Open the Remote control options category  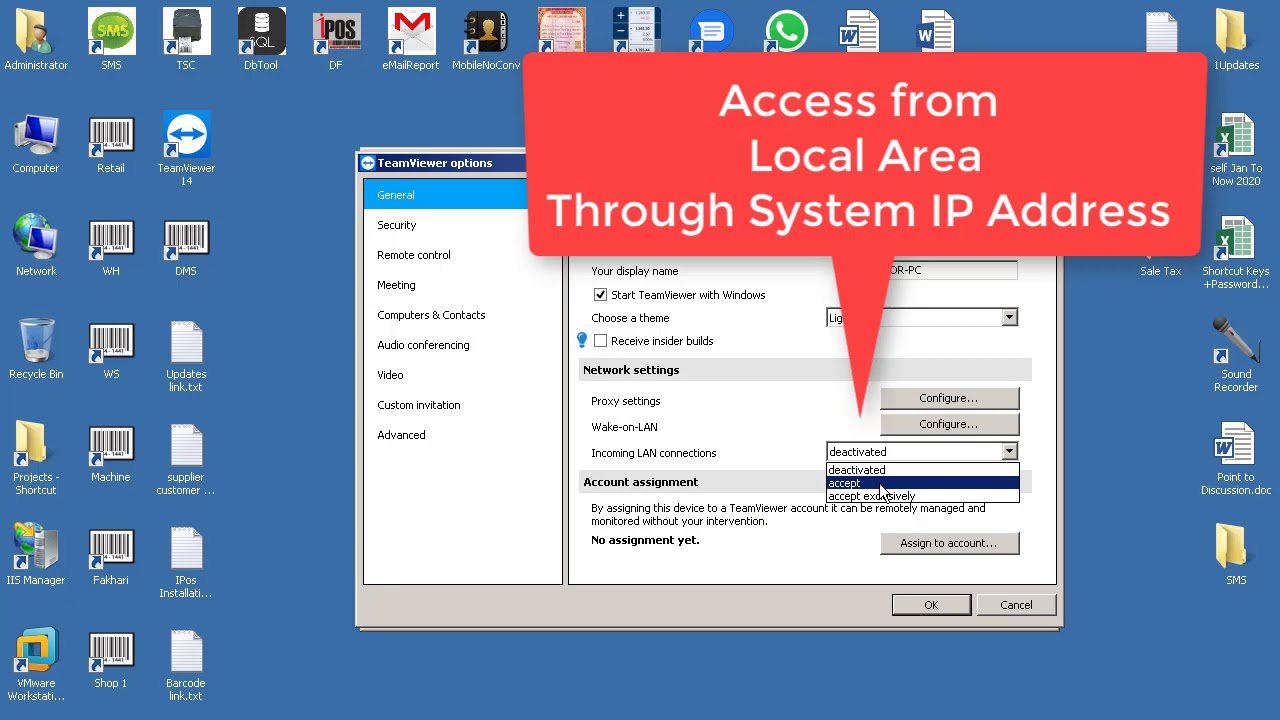point(463,255)
